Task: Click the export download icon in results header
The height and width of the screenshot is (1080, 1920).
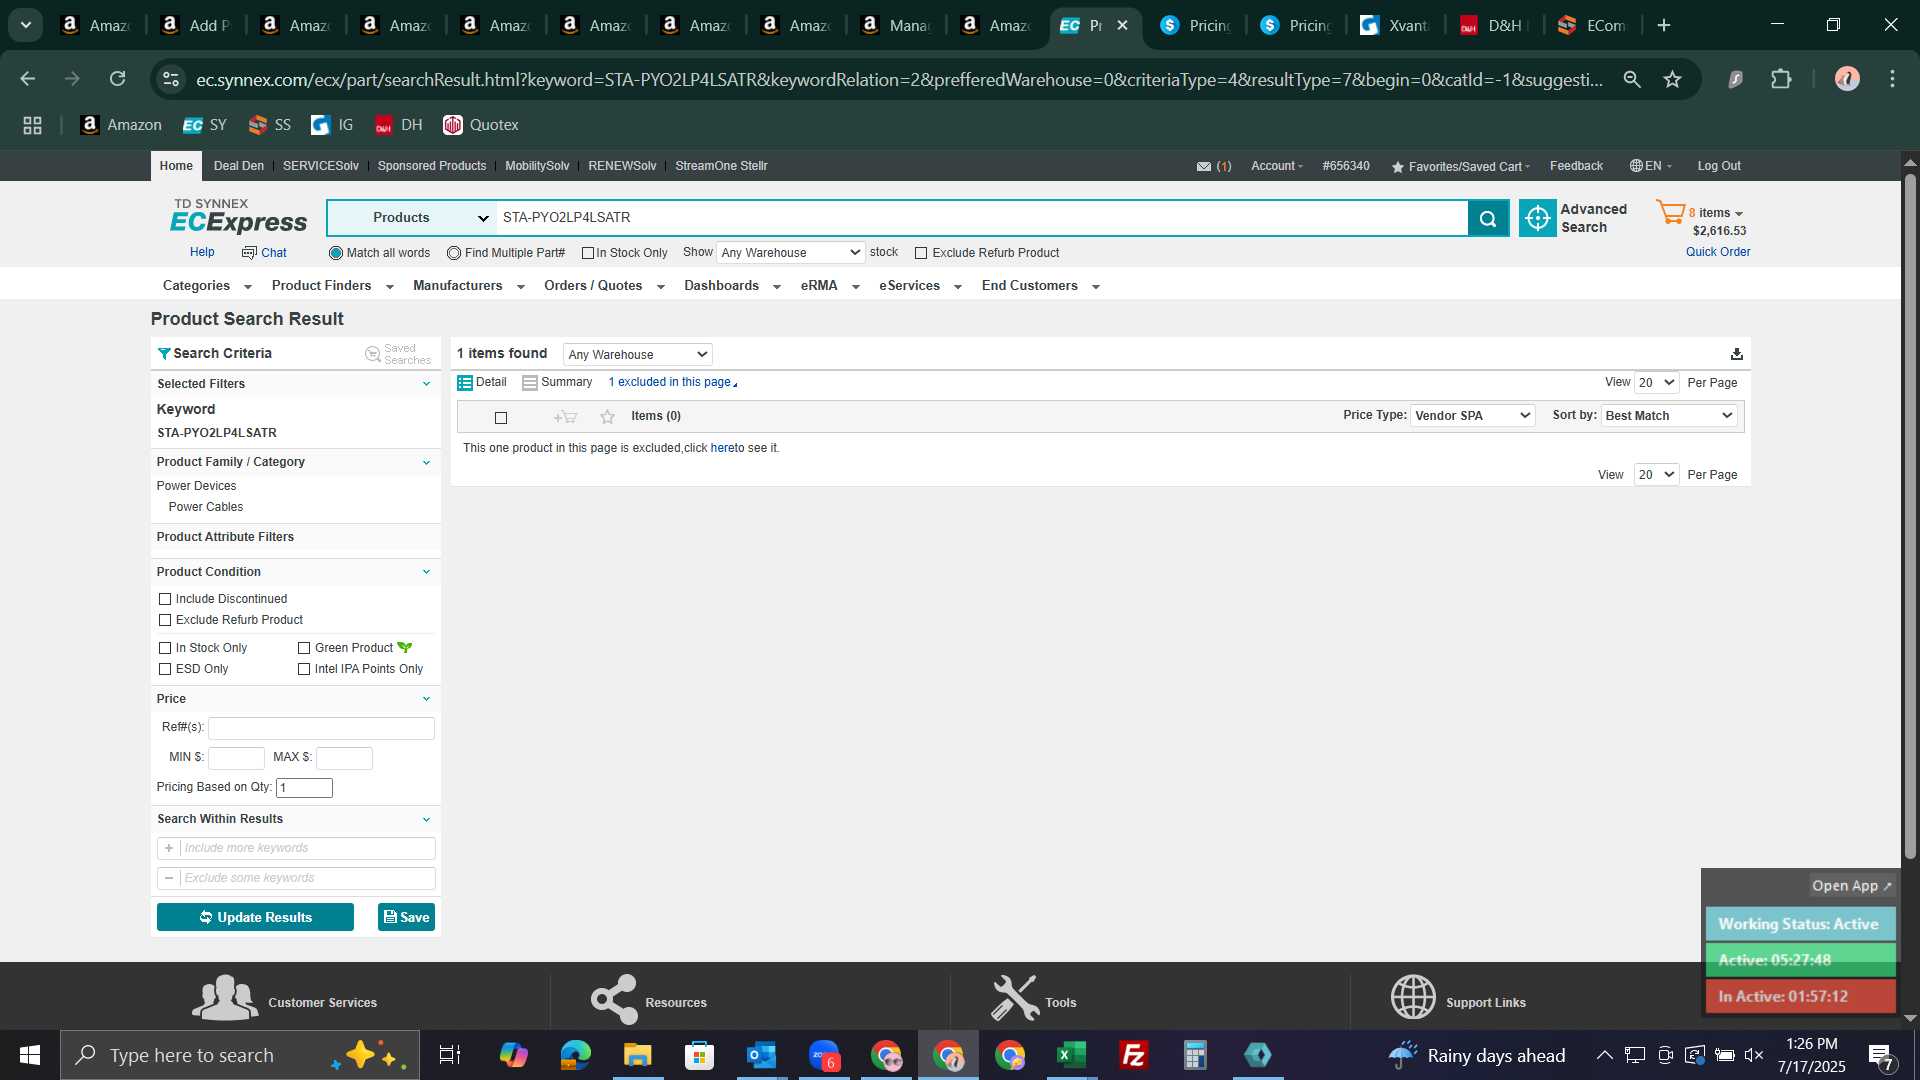Action: [x=1737, y=354]
